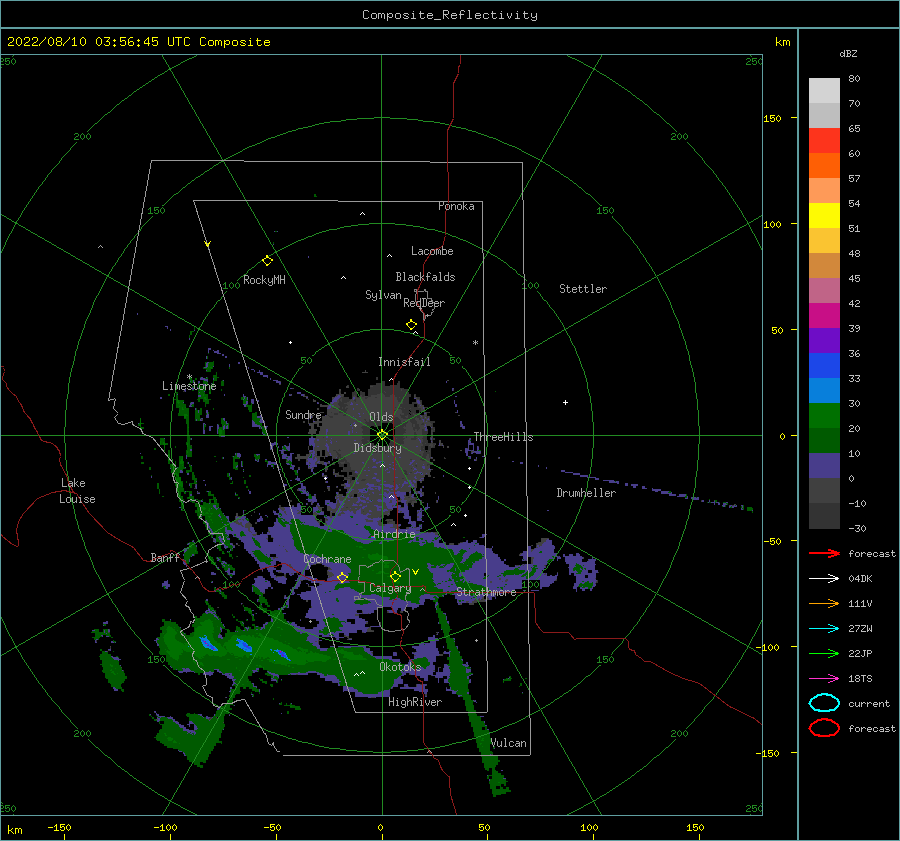
Task: Click the Vulcan city label
Action: pos(508,743)
